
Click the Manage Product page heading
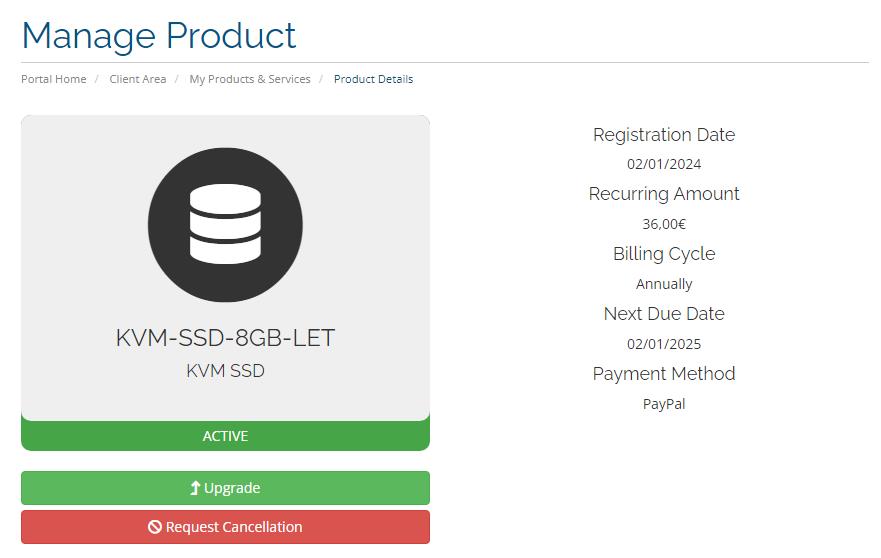(x=159, y=36)
